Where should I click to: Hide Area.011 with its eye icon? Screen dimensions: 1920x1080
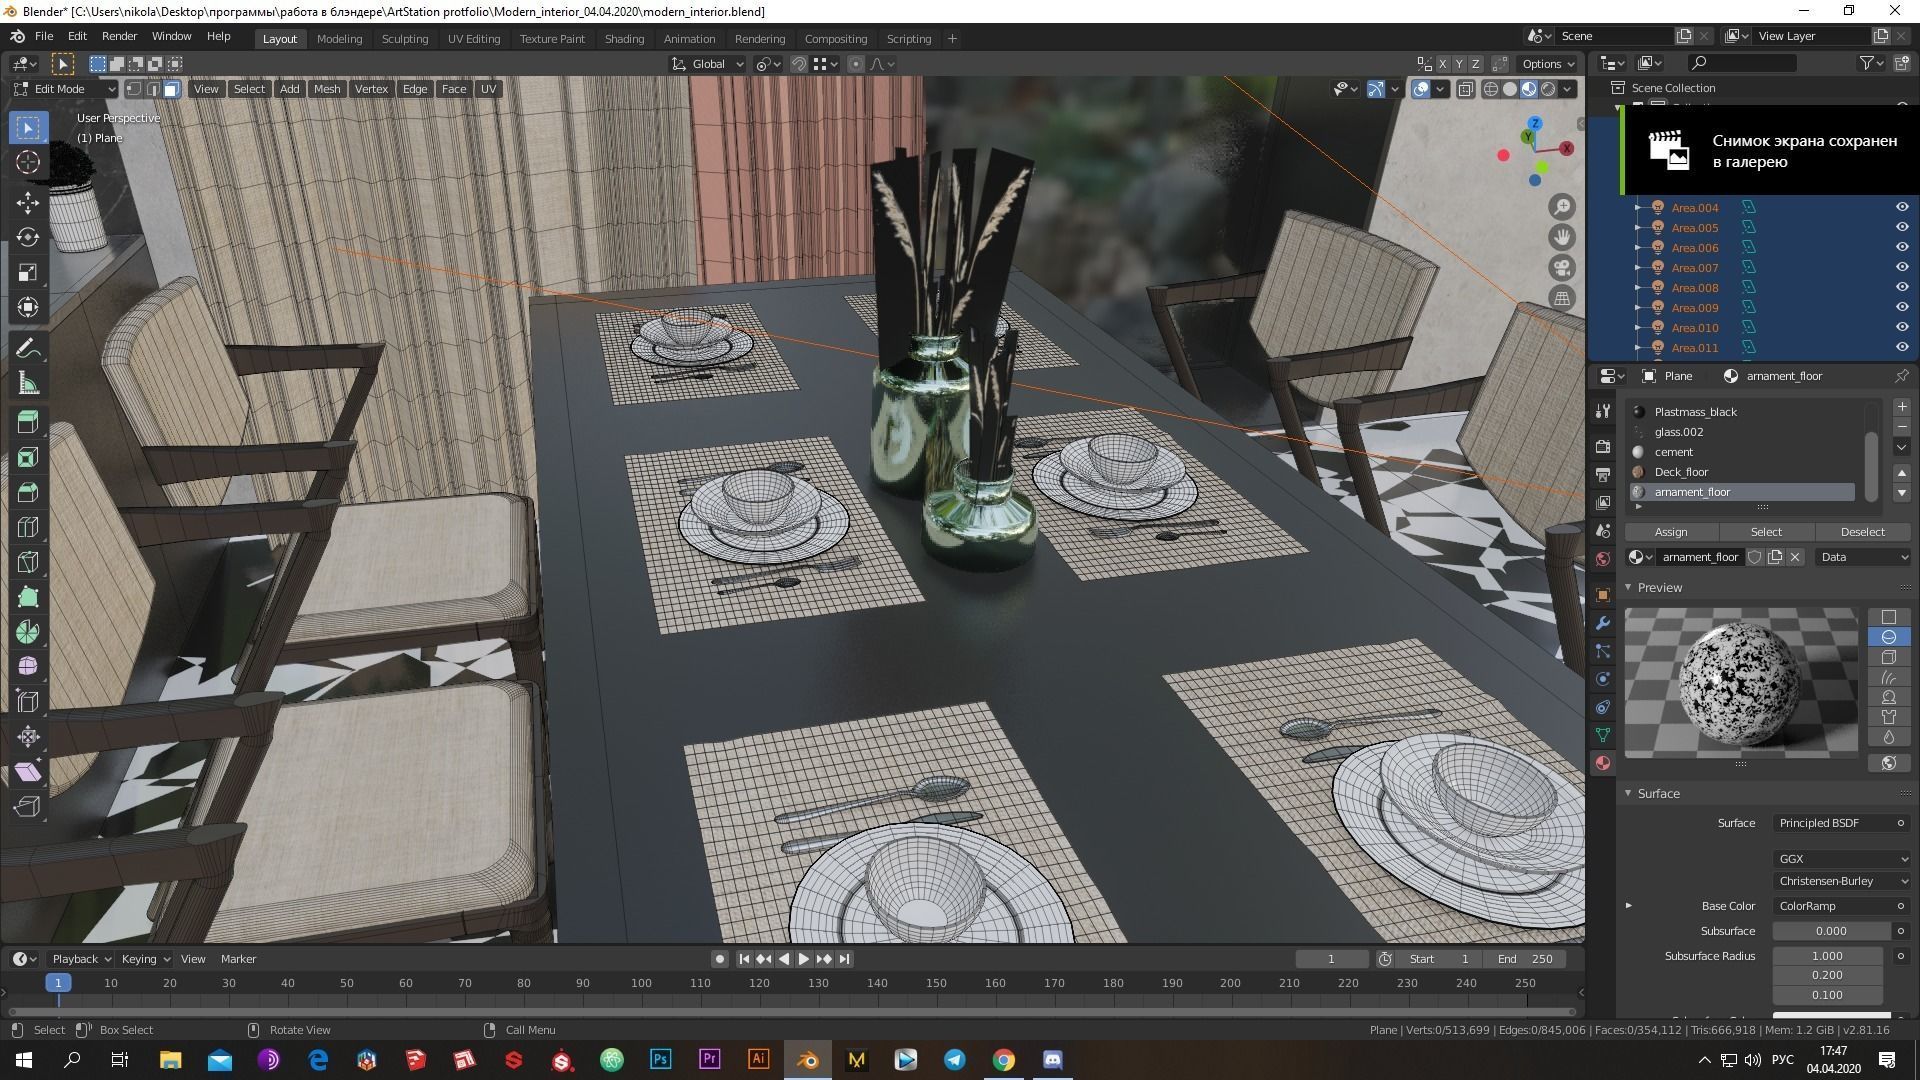[1902, 347]
